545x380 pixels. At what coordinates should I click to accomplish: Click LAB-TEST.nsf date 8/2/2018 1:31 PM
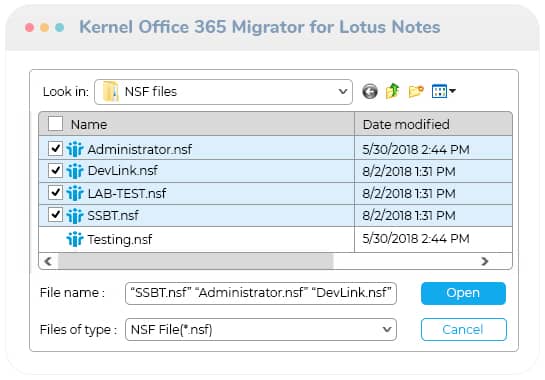coord(409,194)
